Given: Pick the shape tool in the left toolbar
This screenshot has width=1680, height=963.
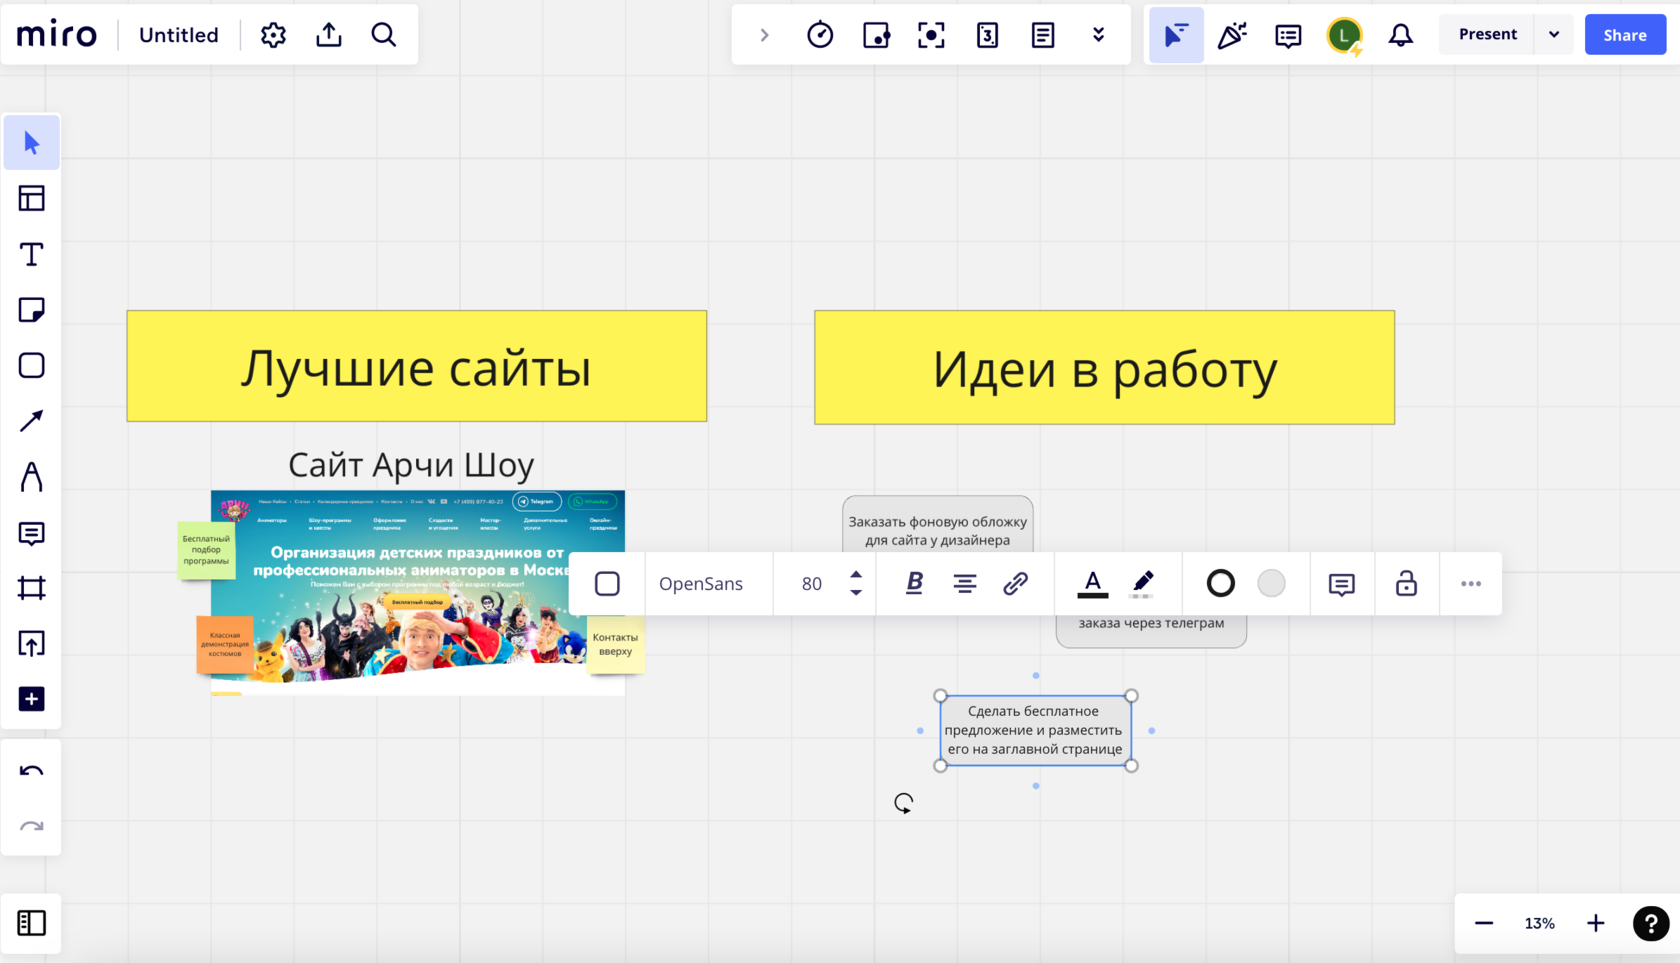Looking at the screenshot, I should coord(31,366).
